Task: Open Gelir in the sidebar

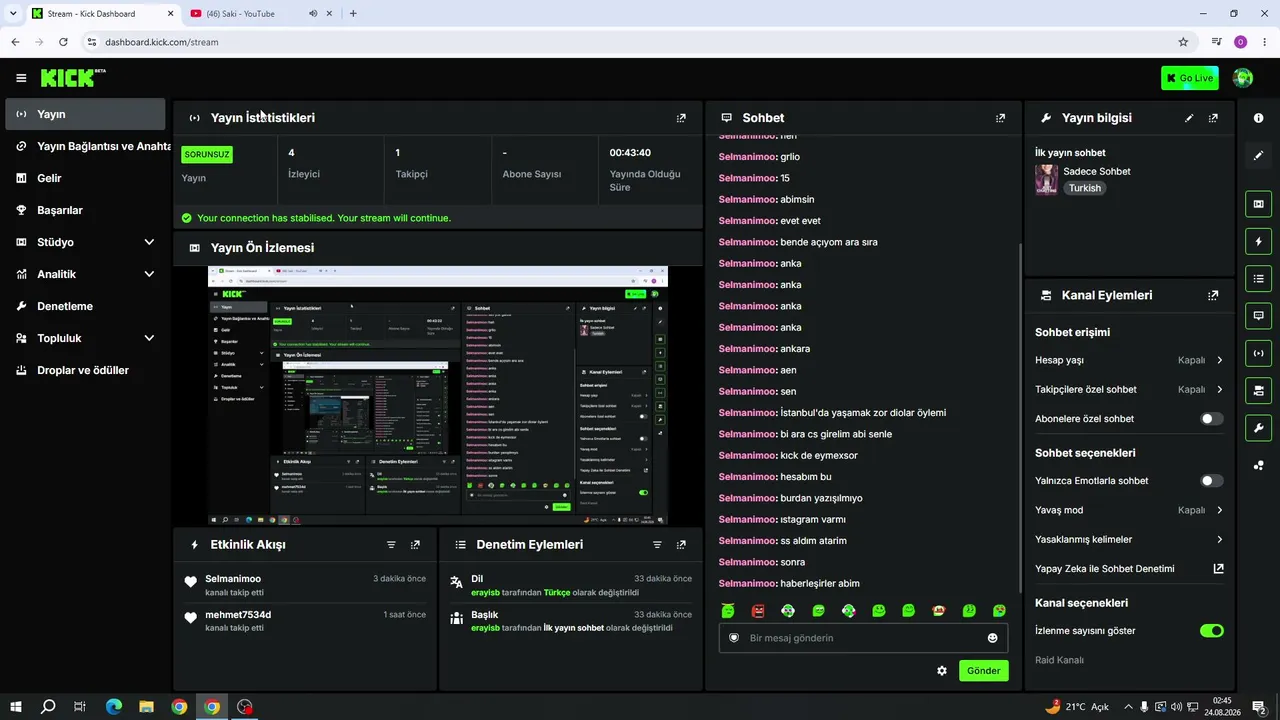Action: pos(85,178)
